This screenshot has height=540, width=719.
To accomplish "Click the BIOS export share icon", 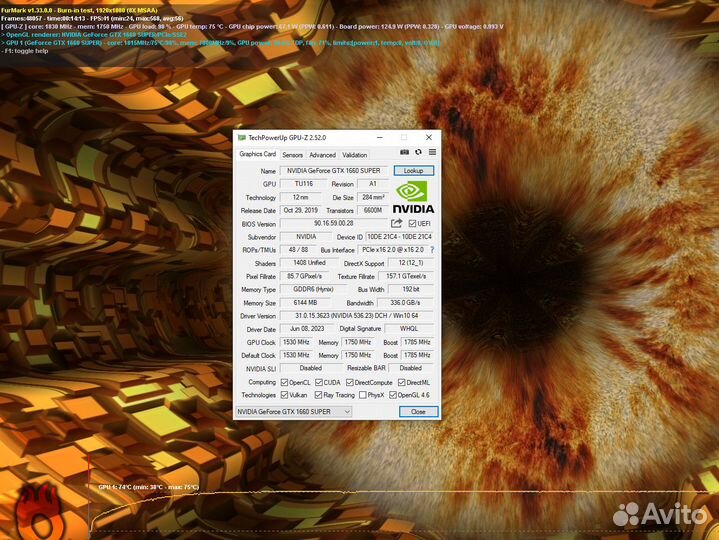I will [396, 224].
